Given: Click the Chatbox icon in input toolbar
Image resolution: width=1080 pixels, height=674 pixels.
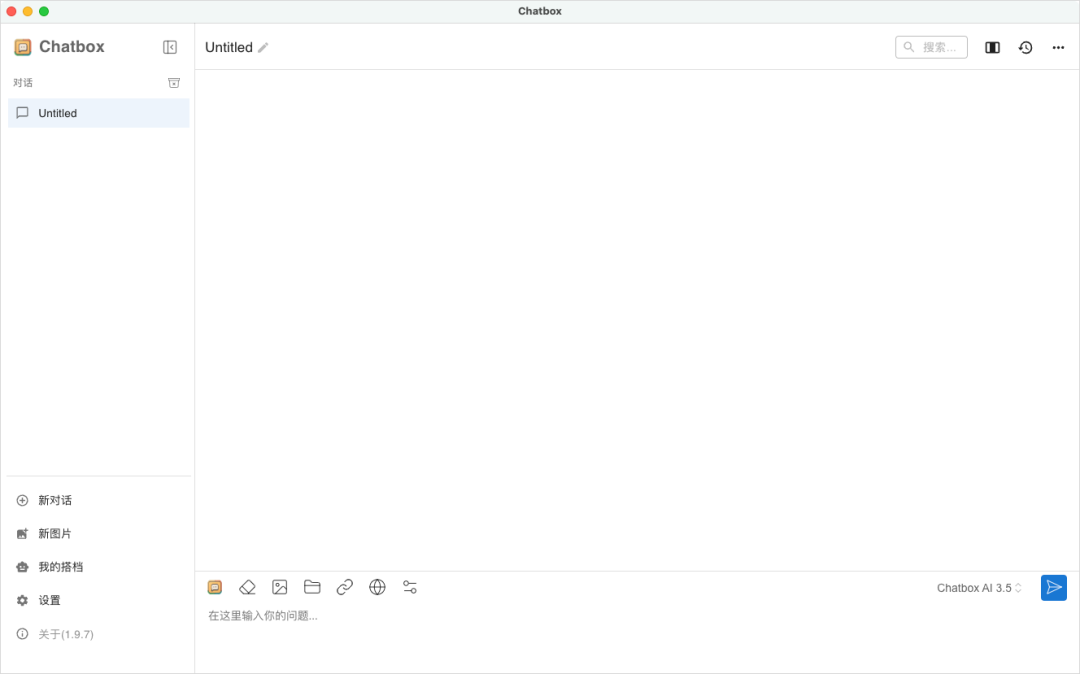Looking at the screenshot, I should (x=215, y=587).
